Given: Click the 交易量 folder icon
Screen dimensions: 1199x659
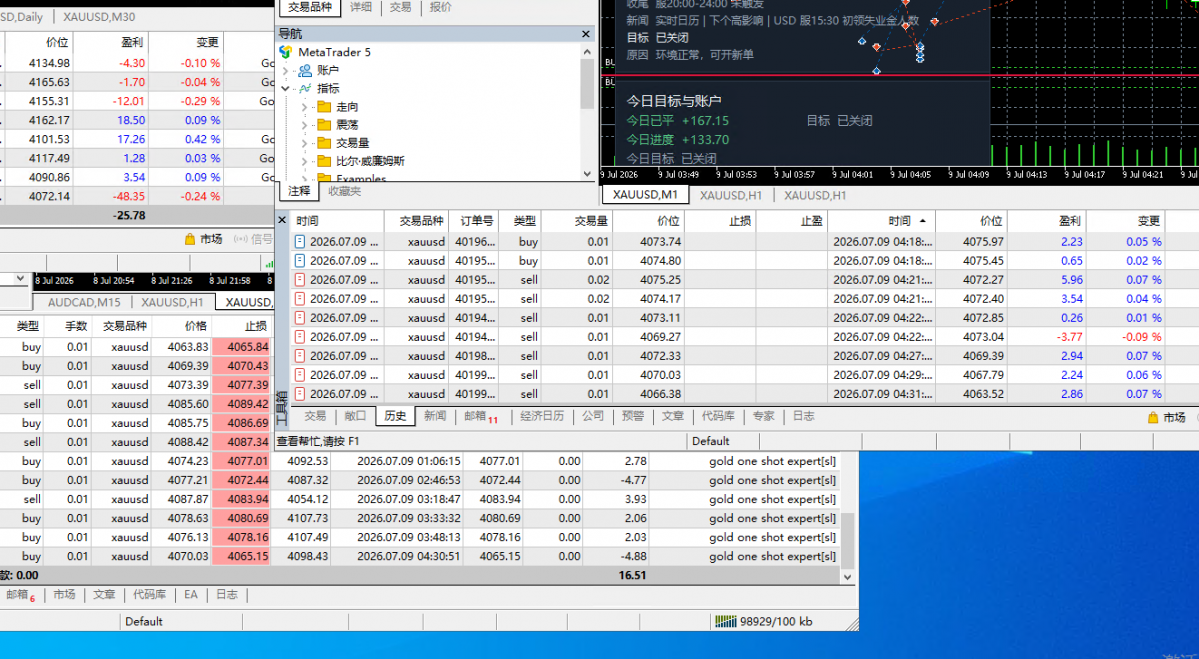Looking at the screenshot, I should tap(324, 143).
